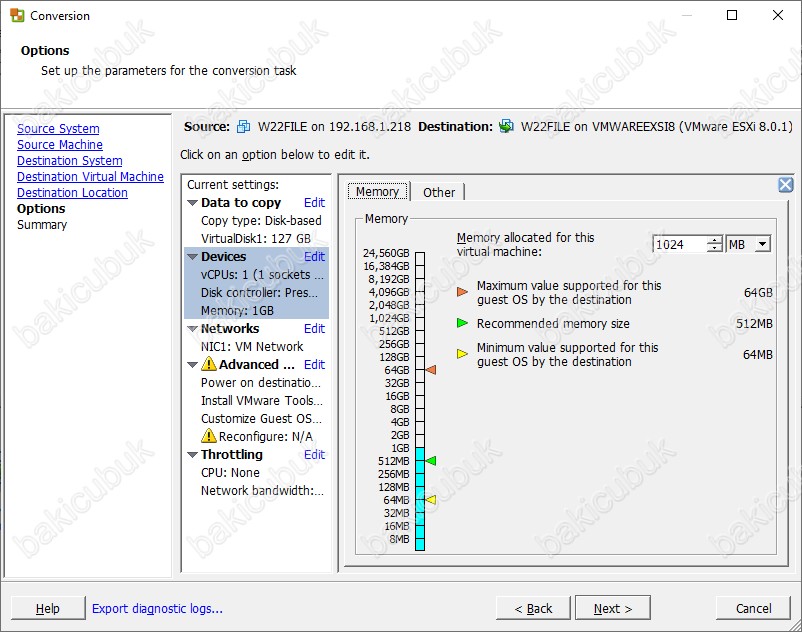This screenshot has height=632, width=802.
Task: Click the yellow minimum value legend arrow
Action: (x=462, y=354)
